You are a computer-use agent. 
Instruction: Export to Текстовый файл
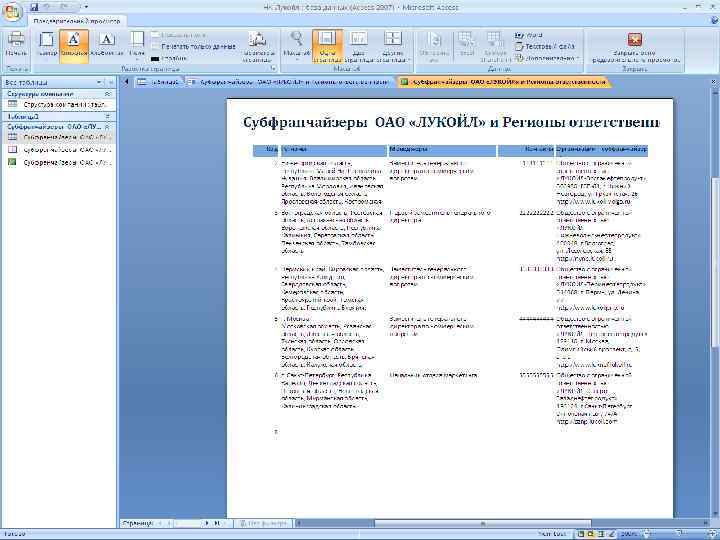545,46
